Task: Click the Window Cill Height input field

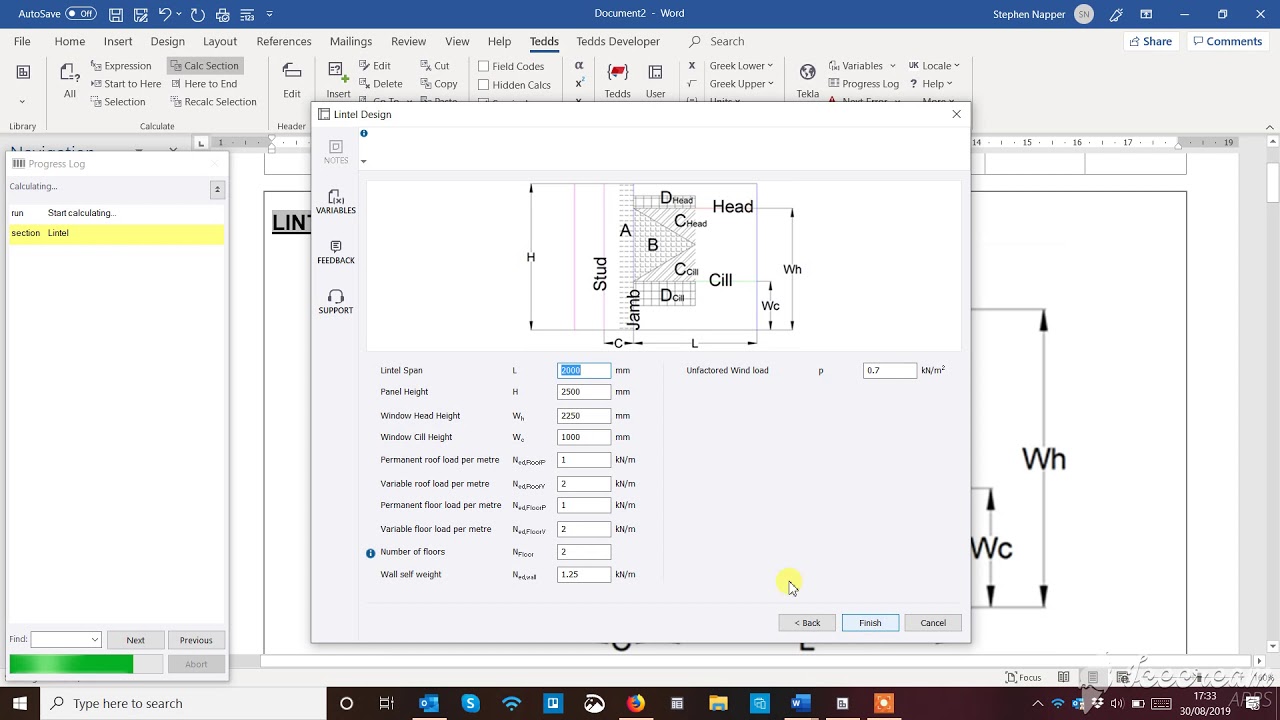Action: tap(584, 437)
